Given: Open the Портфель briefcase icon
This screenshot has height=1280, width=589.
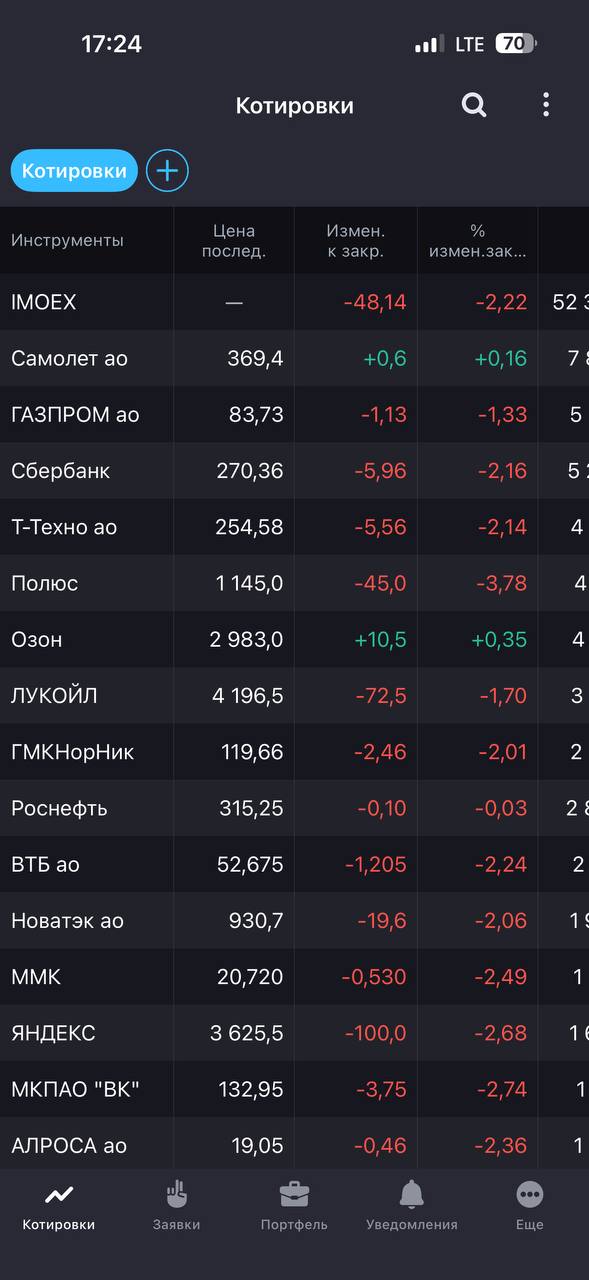Looking at the screenshot, I should (x=294, y=1194).
